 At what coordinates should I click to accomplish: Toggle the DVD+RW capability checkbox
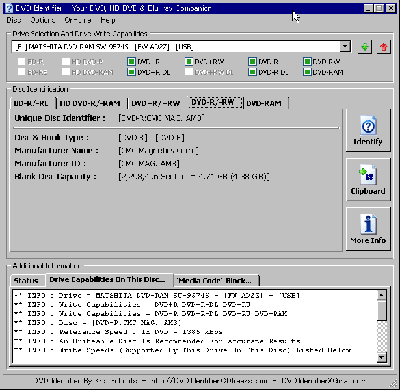(x=189, y=61)
